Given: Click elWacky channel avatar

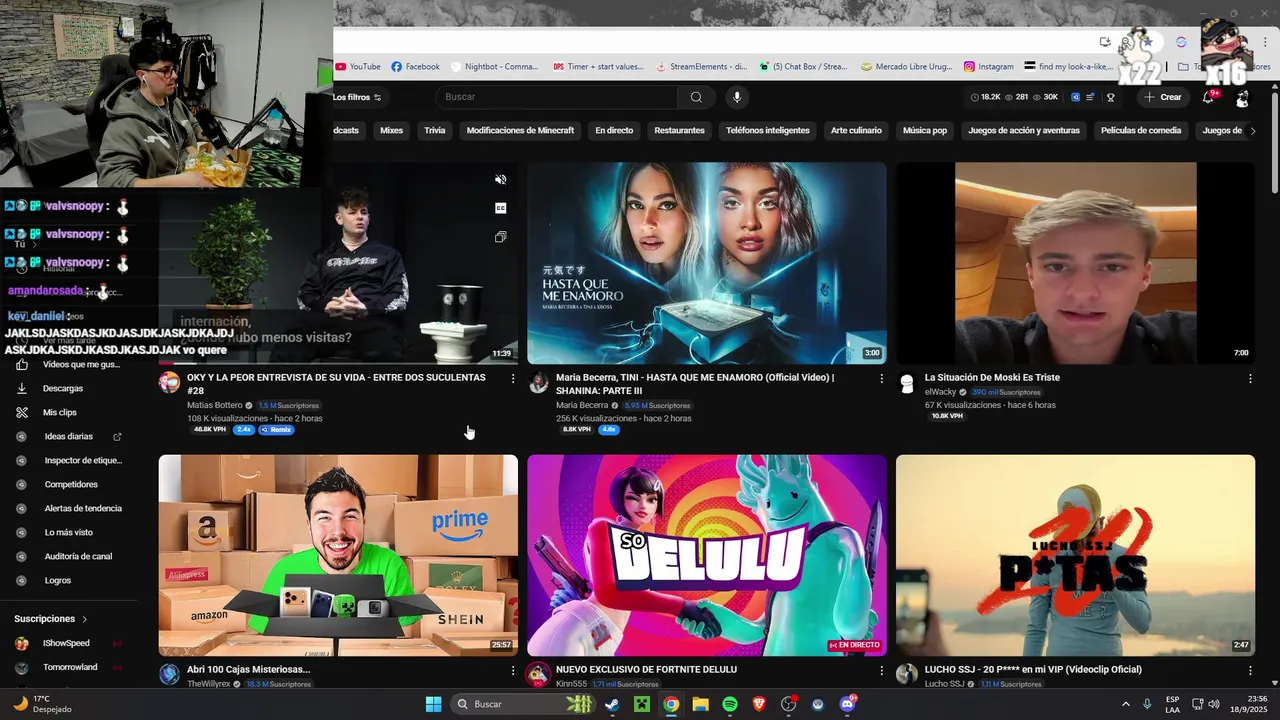Looking at the screenshot, I should (x=907, y=383).
